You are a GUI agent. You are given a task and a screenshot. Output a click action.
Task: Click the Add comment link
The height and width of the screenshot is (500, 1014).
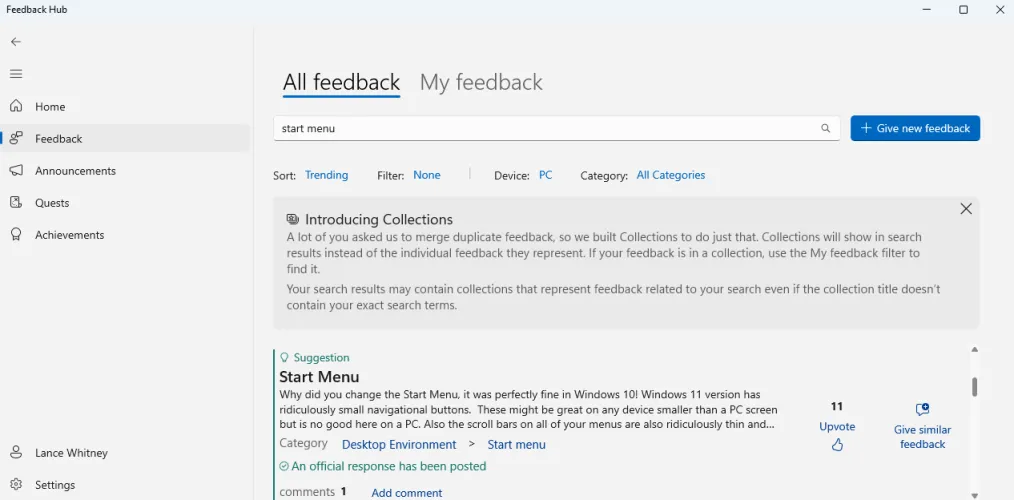[406, 492]
